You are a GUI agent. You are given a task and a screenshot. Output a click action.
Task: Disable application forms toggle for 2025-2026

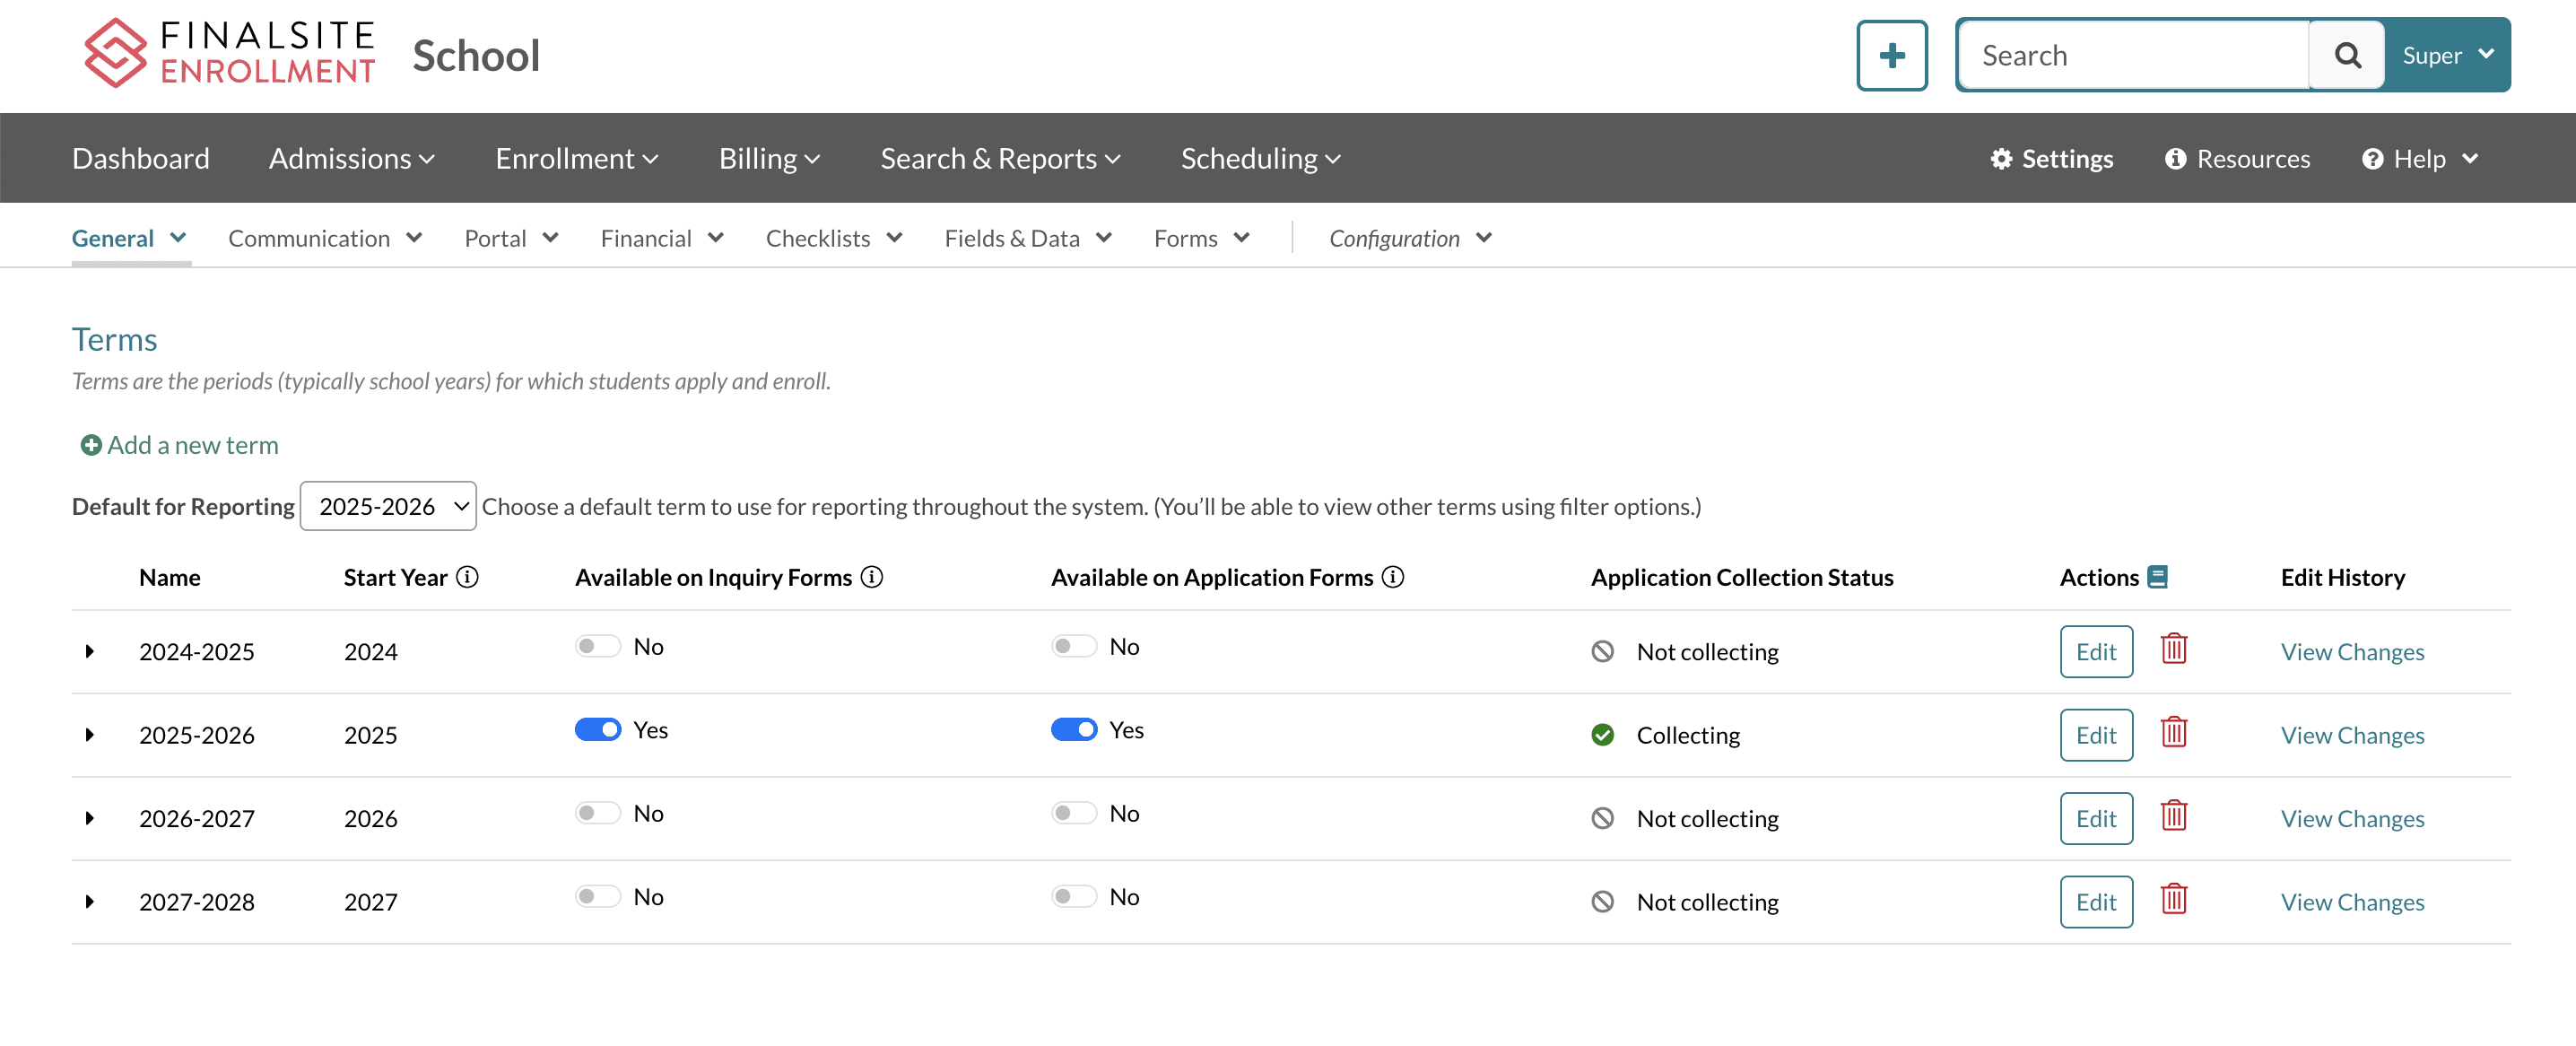pos(1073,729)
